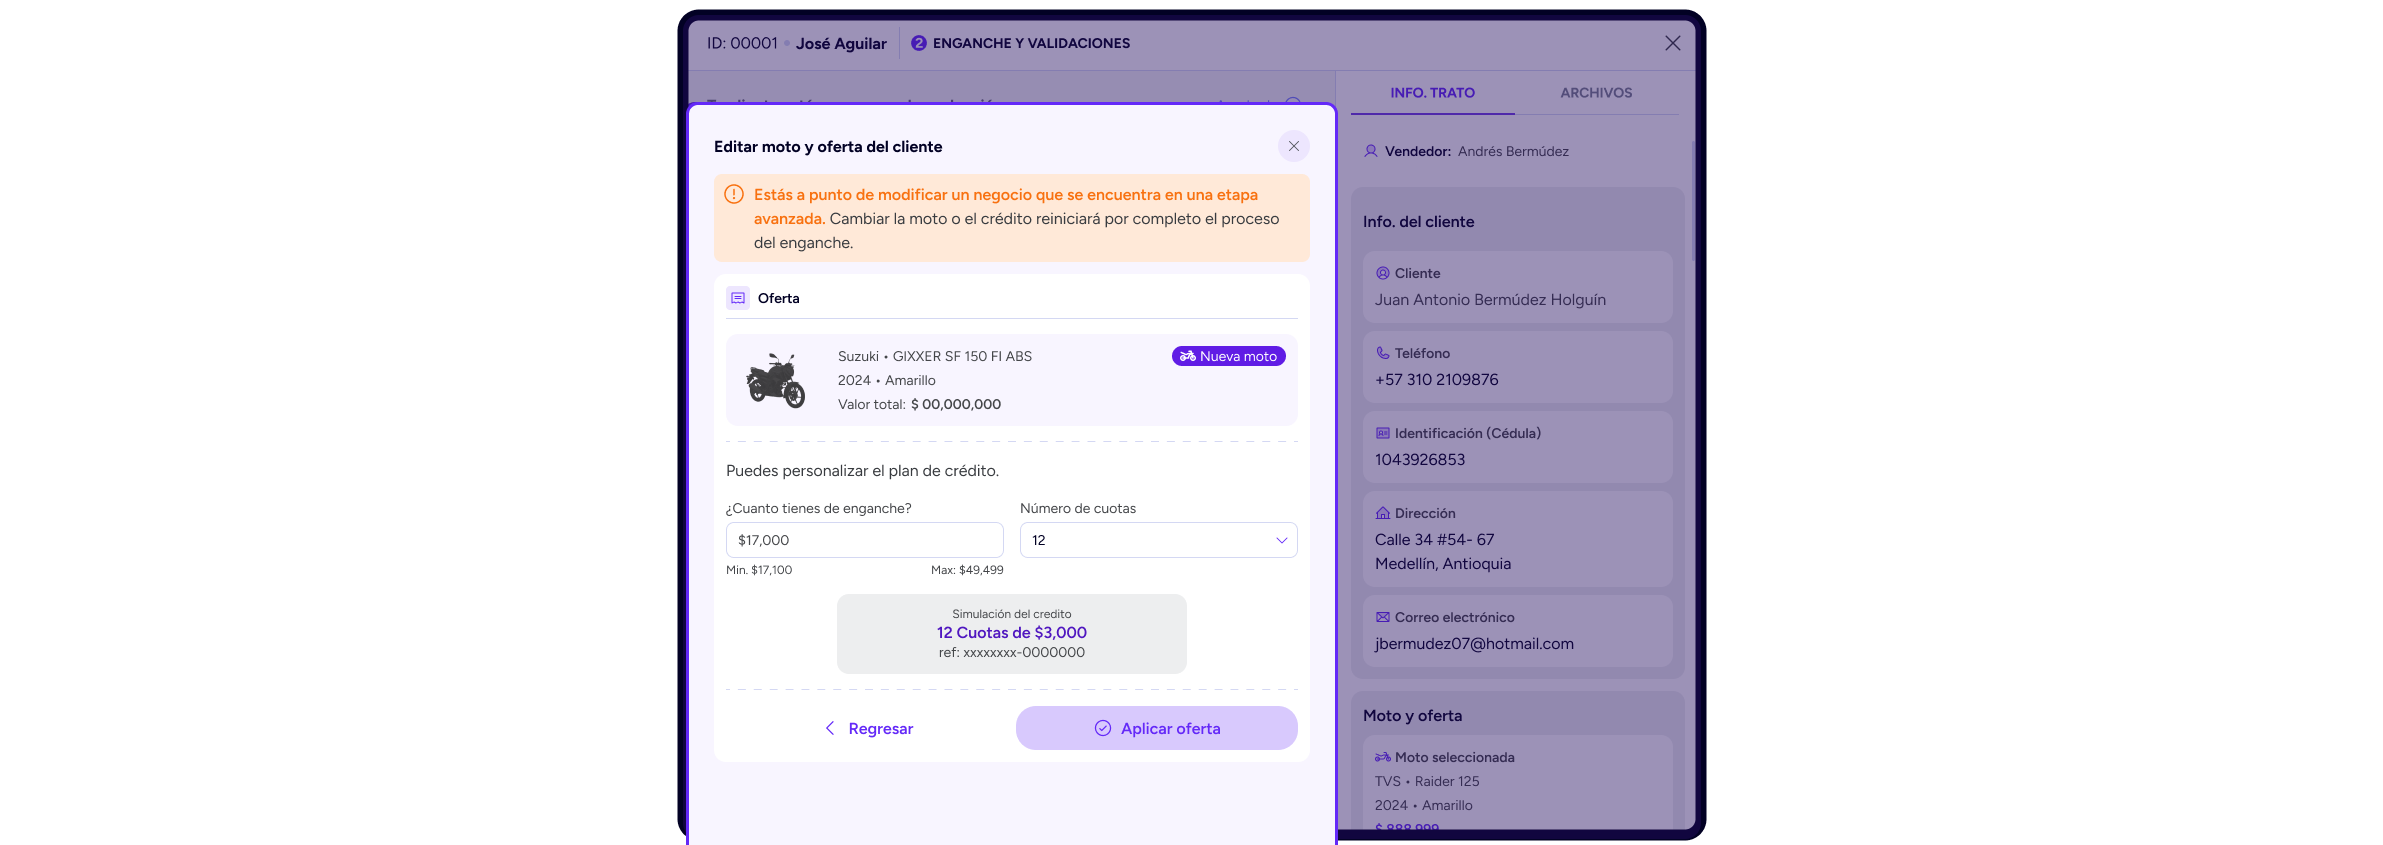This screenshot has height=845, width=2383.
Task: Click the Min. $17,100 hint text
Action: coord(759,570)
